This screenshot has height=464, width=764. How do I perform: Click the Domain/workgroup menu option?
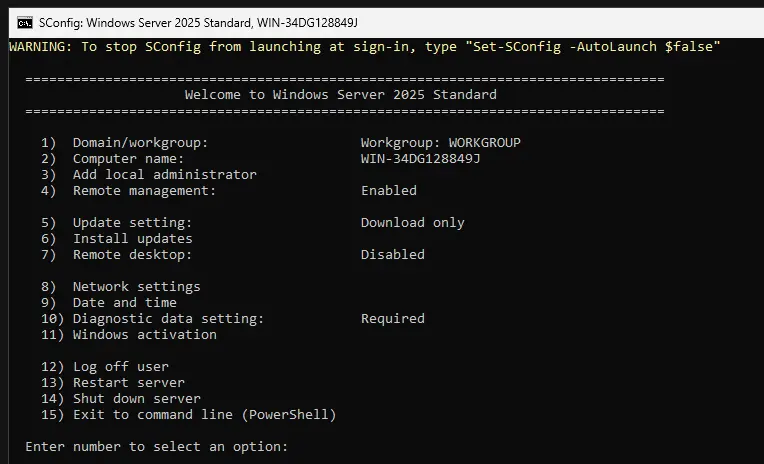point(140,142)
